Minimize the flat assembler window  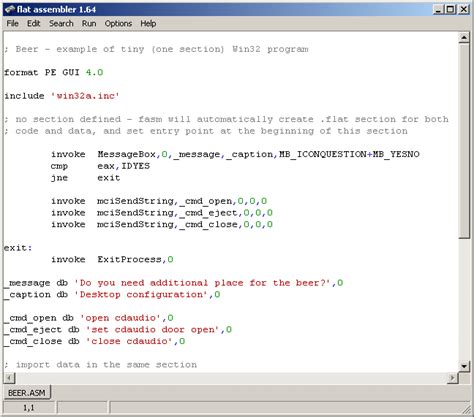(439, 9)
